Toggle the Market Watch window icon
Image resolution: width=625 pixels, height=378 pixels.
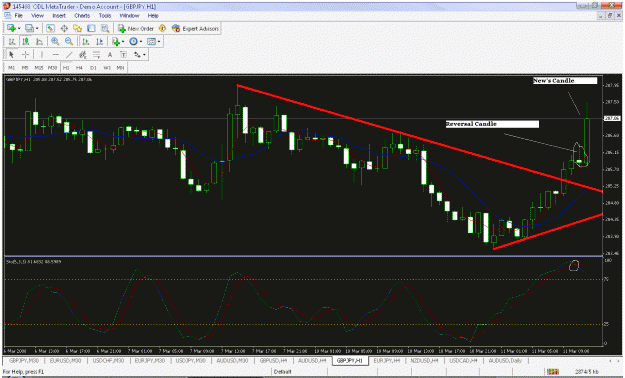point(50,28)
